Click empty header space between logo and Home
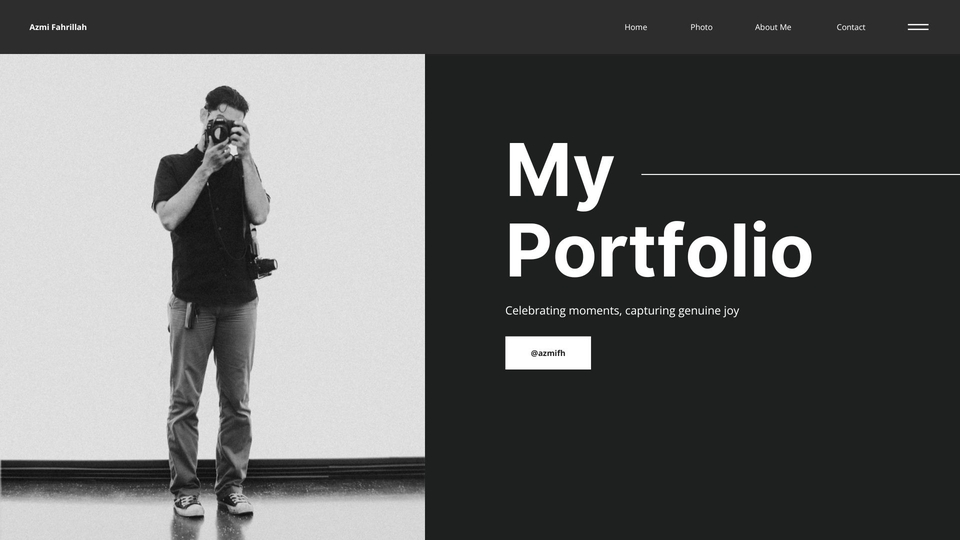960x540 pixels. [355, 27]
